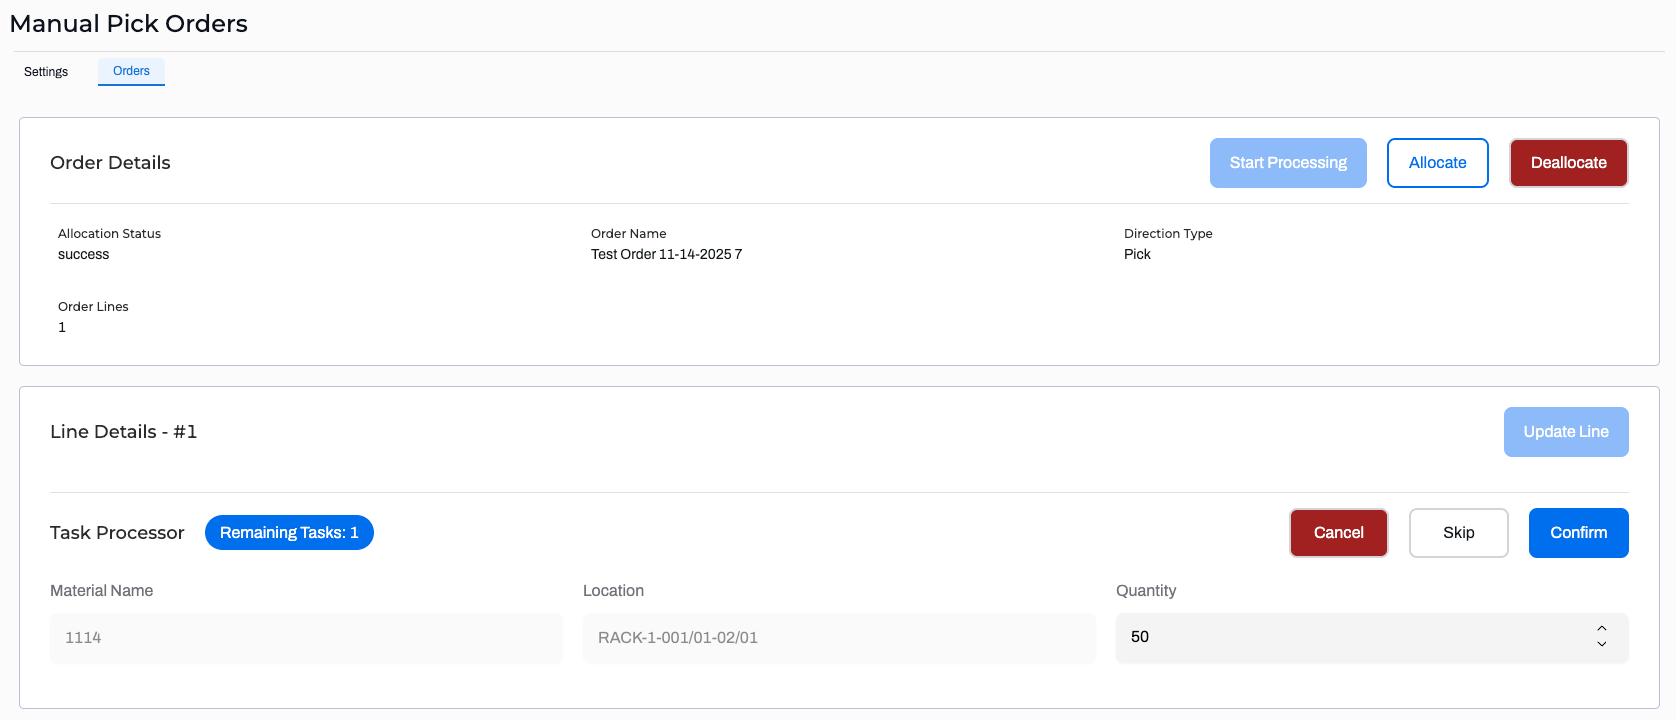This screenshot has height=720, width=1676.
Task: Click the "Allocation Status" label
Action: tap(109, 234)
